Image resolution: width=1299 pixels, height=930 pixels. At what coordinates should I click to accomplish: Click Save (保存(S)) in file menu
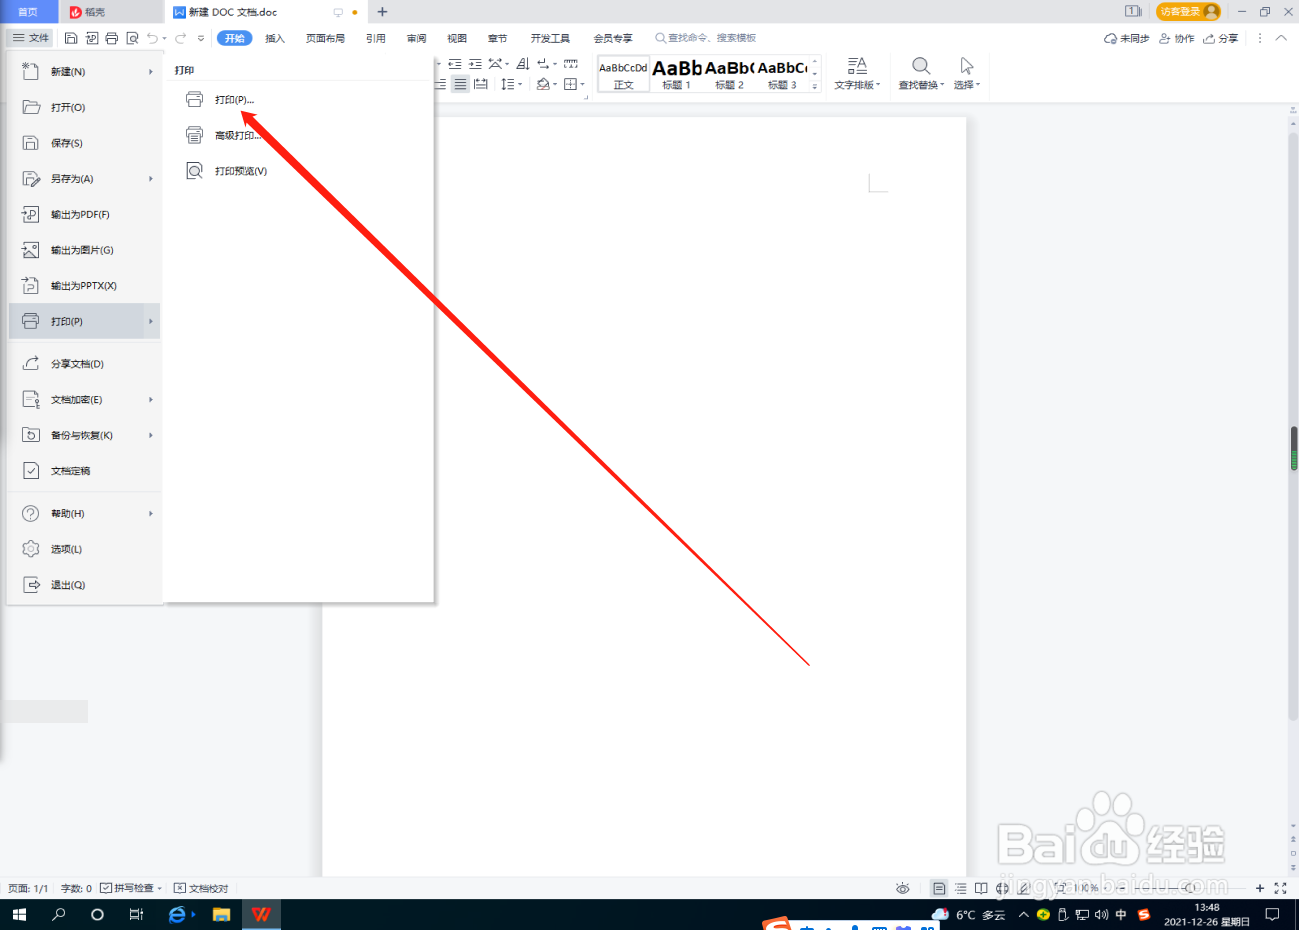(x=84, y=143)
